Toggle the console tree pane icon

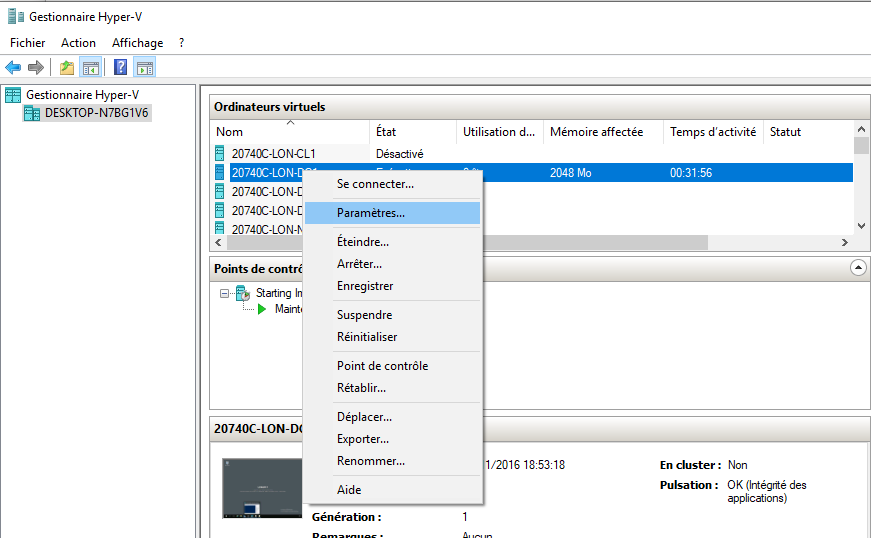click(x=91, y=68)
